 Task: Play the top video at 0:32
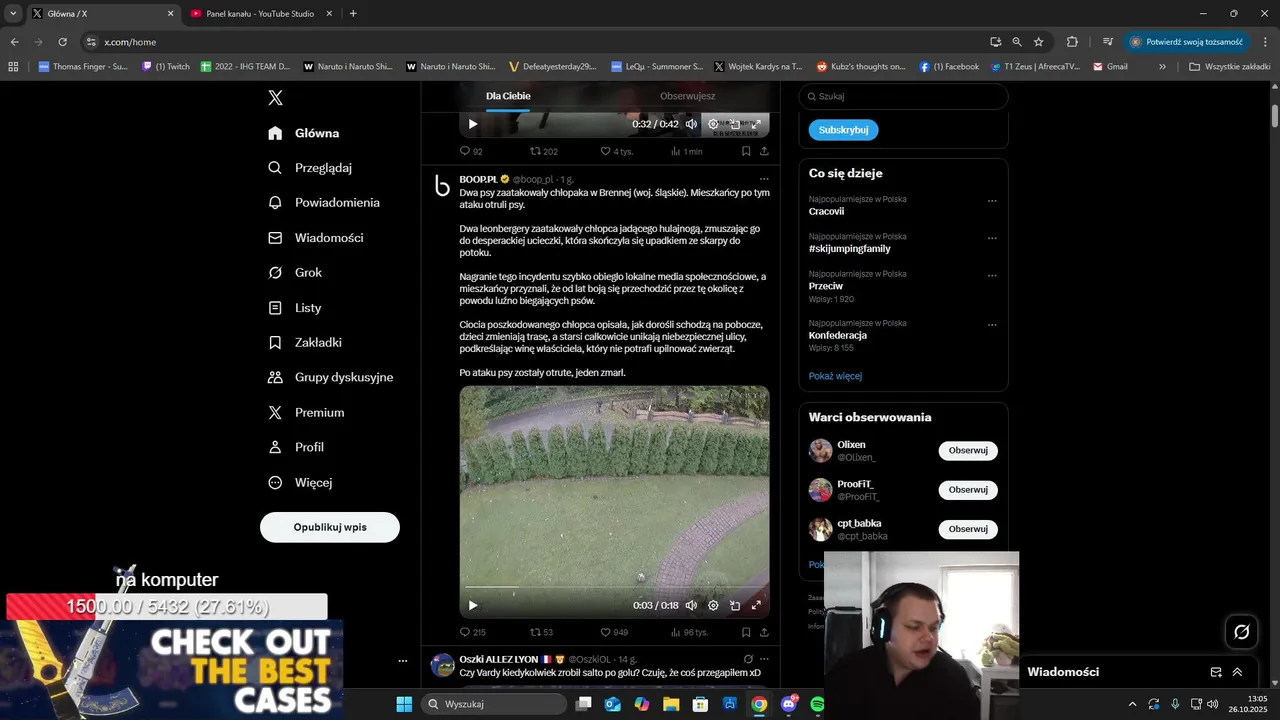pos(473,124)
